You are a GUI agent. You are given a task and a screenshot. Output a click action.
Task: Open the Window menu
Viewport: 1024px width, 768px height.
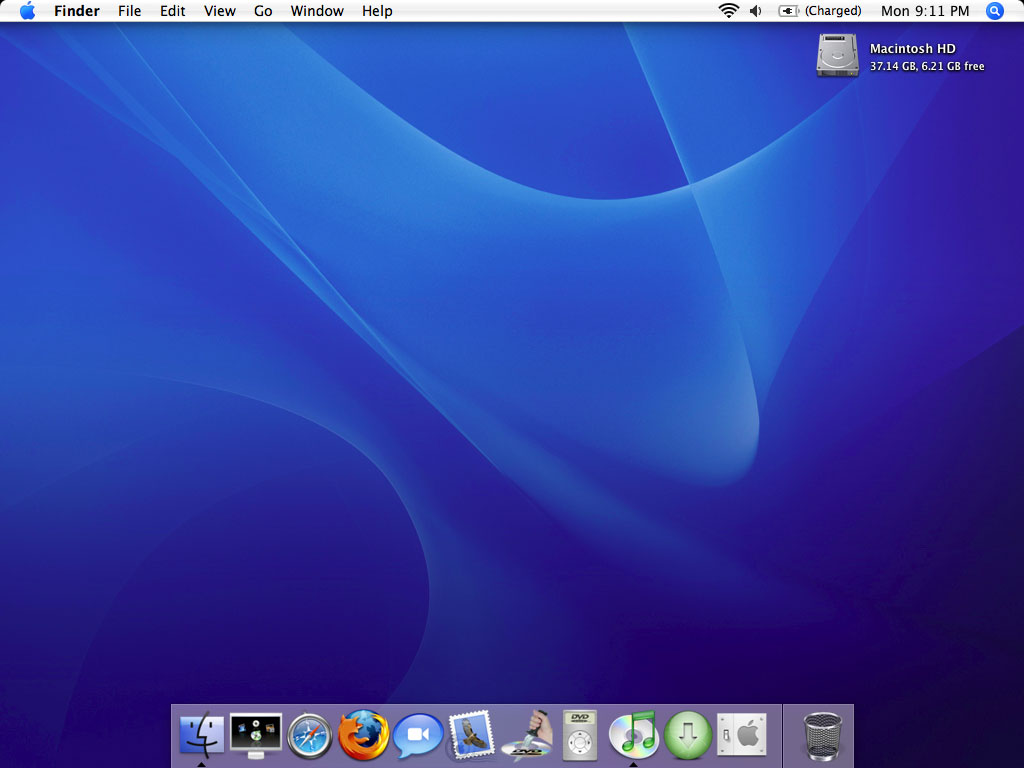pos(317,11)
